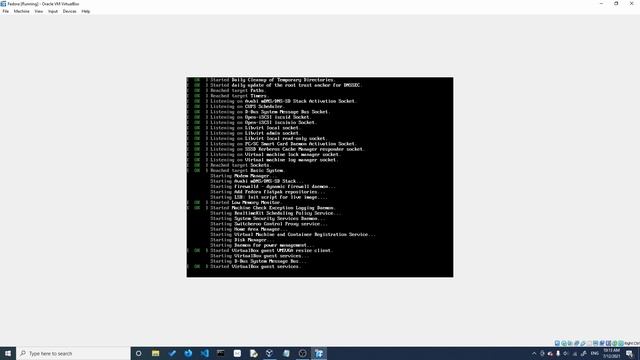The width and height of the screenshot is (640, 360).
Task: Click 'Listening on CUPS Scheduler' line
Action: (x=247, y=107)
